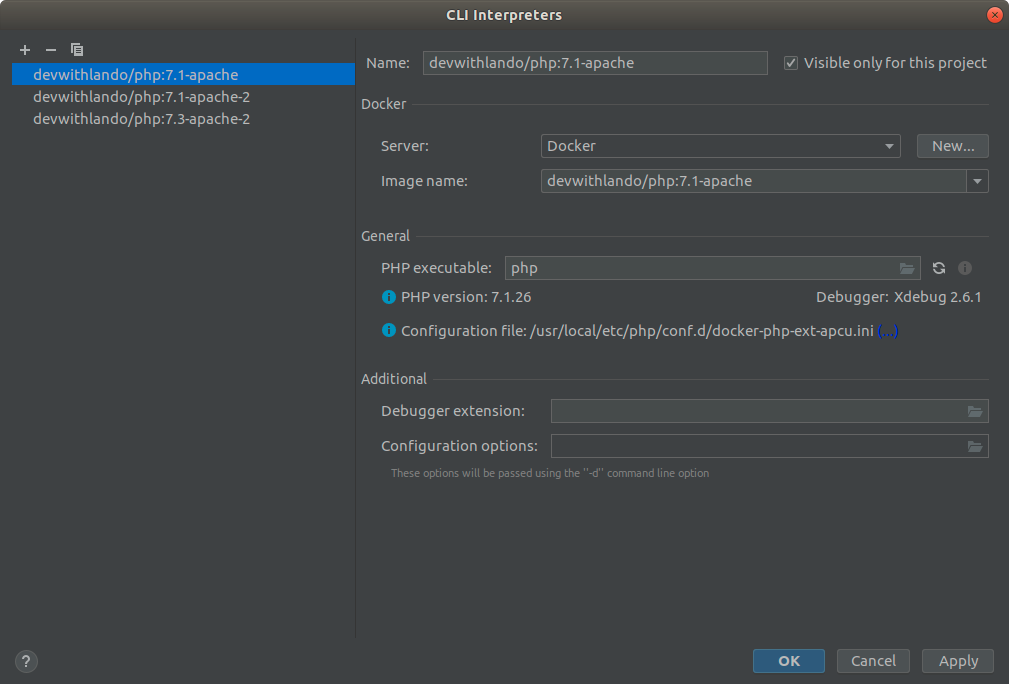Remove the selected interpreter using the minus icon
Image resolution: width=1009 pixels, height=684 pixels.
50,49
